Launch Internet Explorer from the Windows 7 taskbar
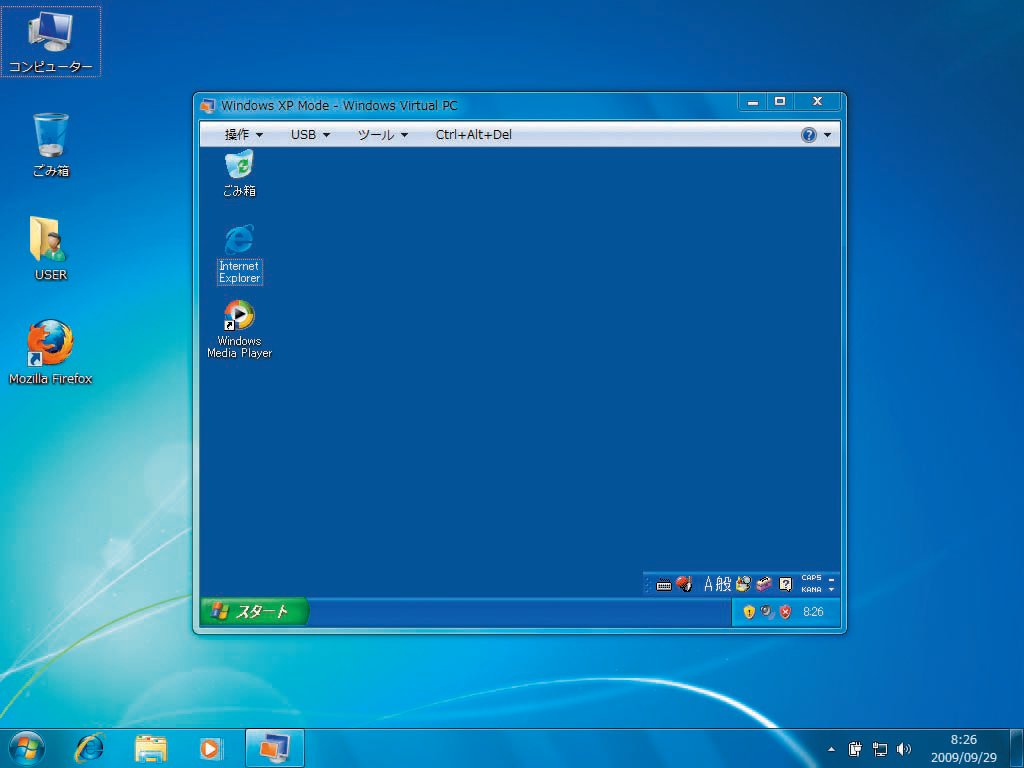This screenshot has width=1024, height=768. pos(89,748)
